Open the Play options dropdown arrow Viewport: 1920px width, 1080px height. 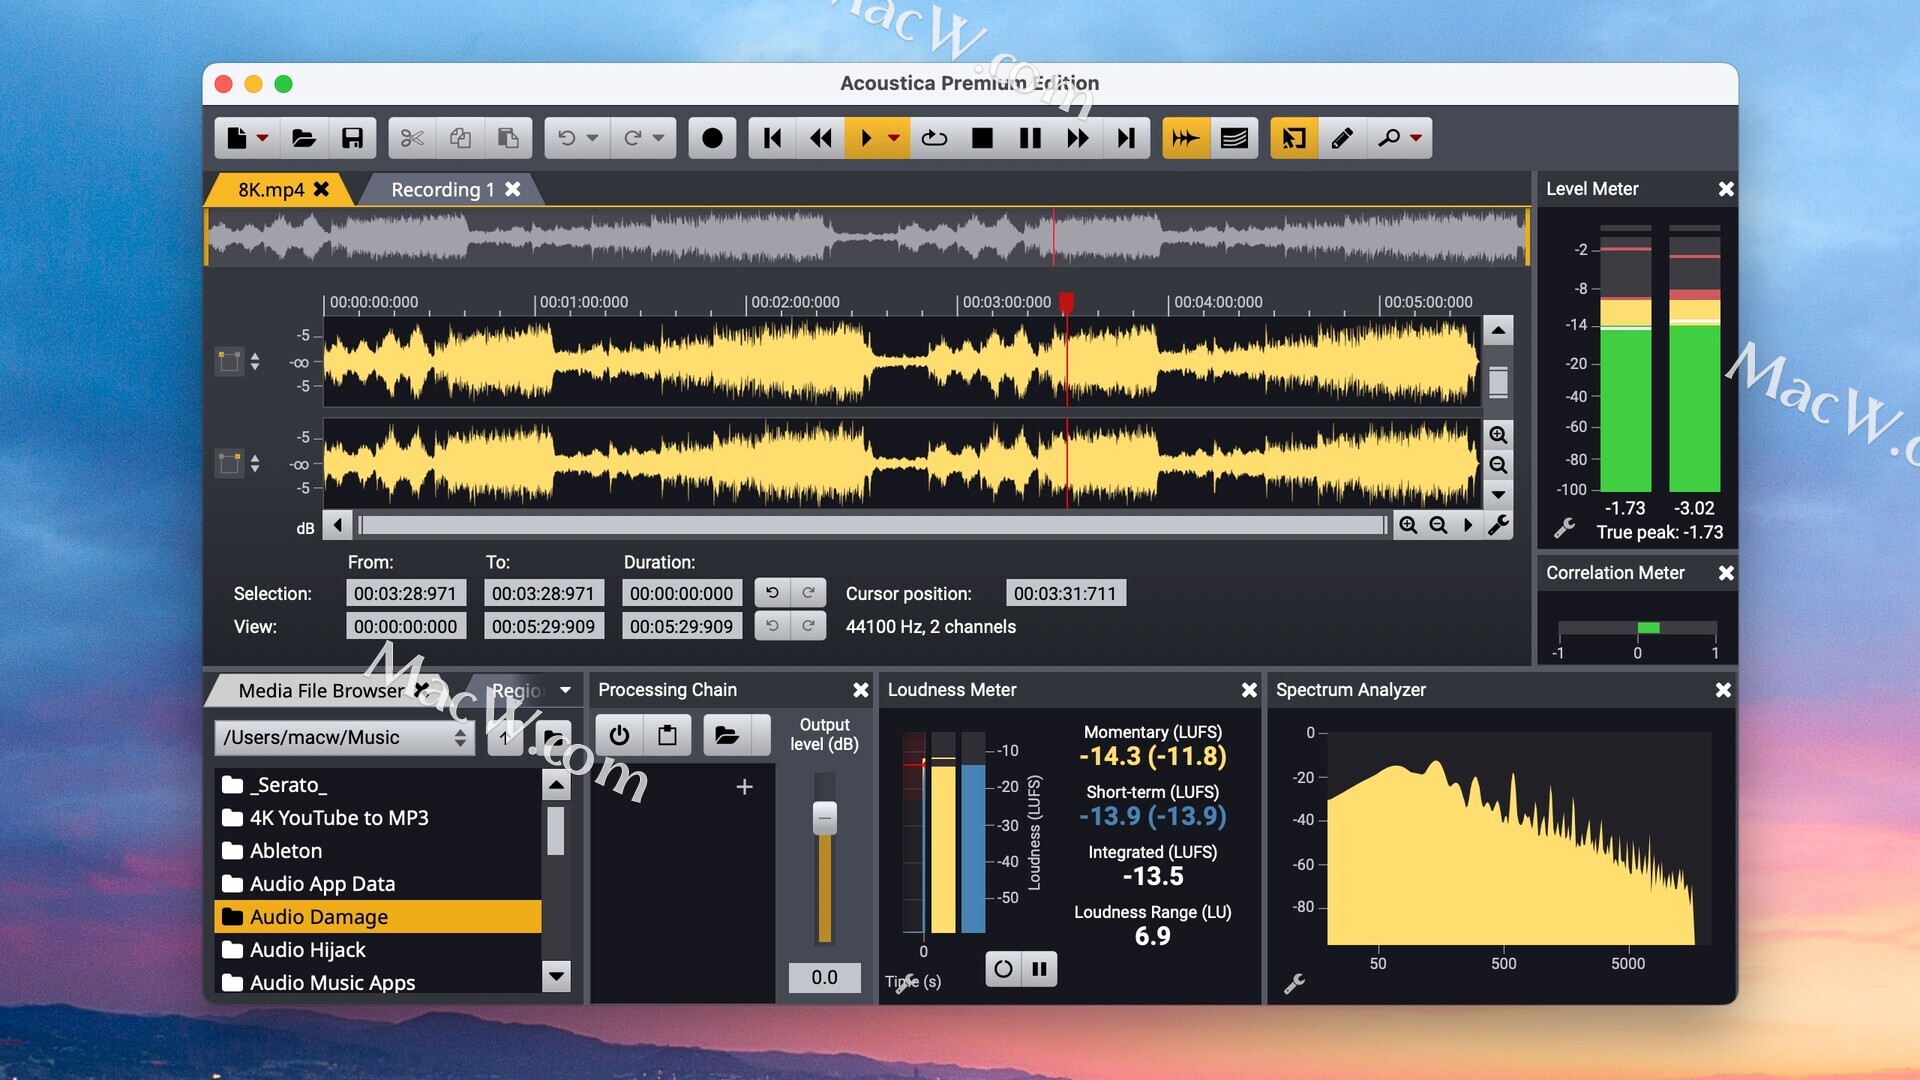click(x=894, y=138)
